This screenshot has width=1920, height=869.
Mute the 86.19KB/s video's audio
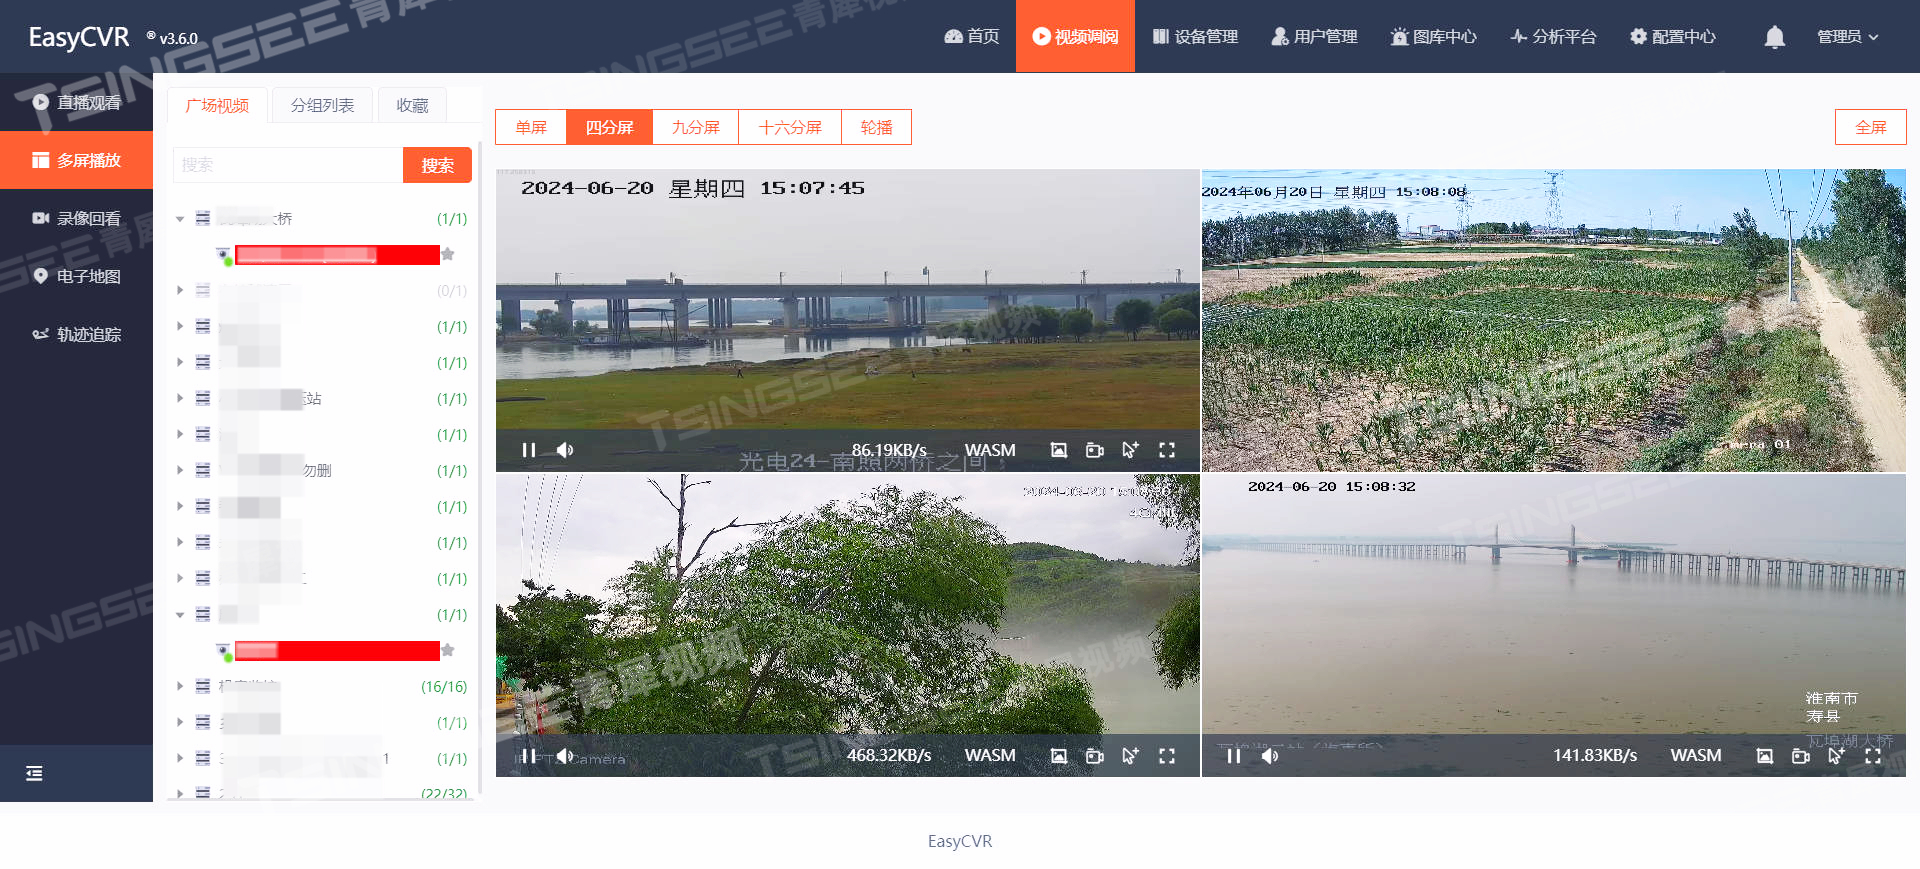565,450
